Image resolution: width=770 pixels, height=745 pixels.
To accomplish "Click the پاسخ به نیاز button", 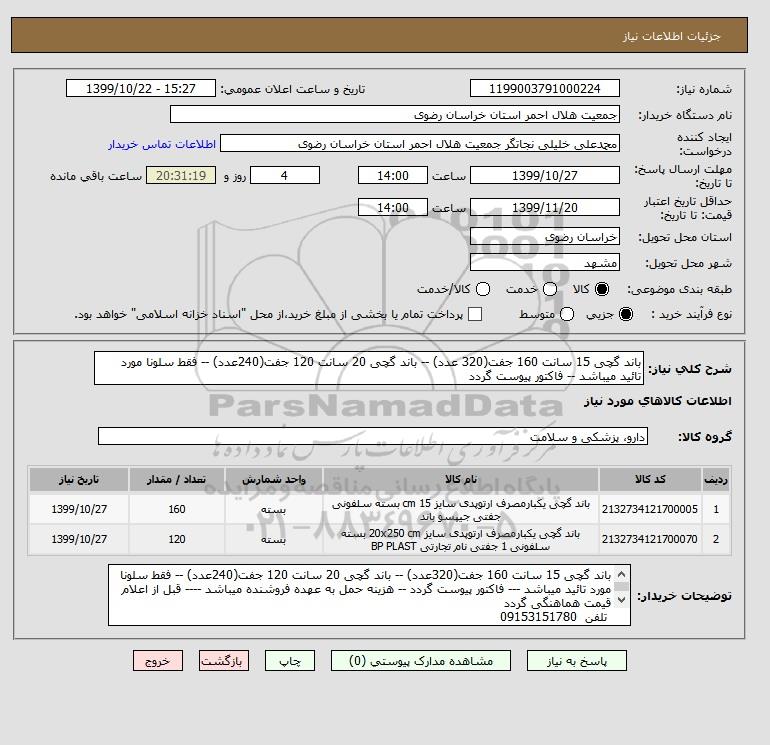I will [577, 661].
